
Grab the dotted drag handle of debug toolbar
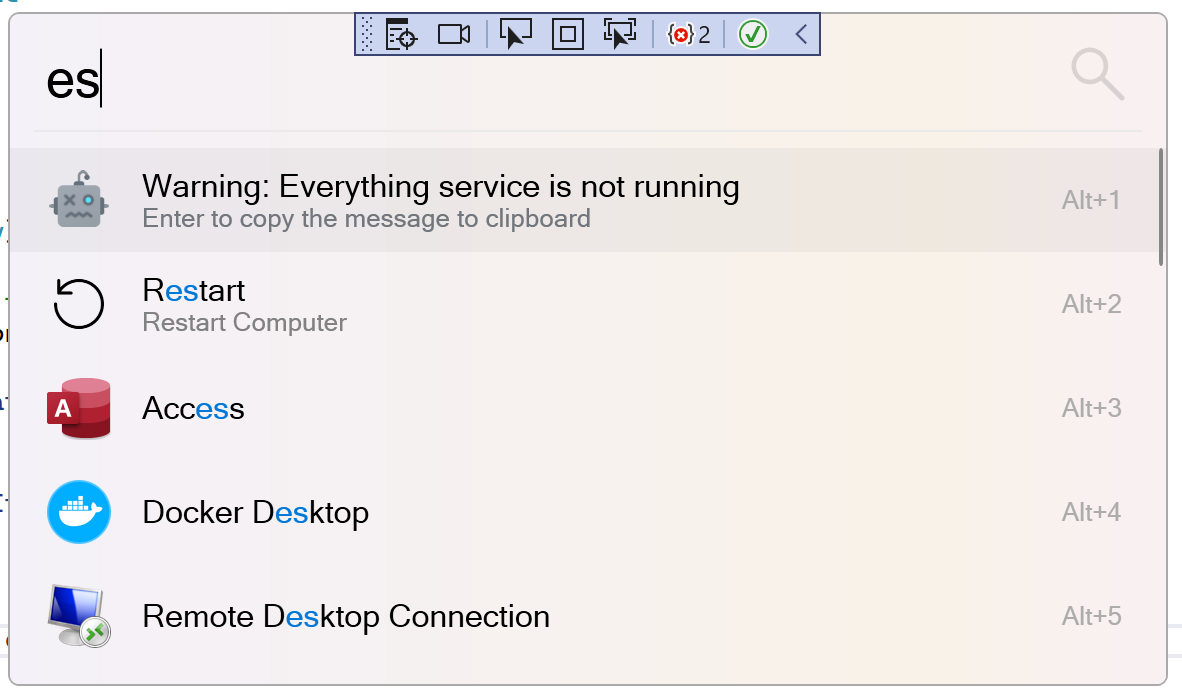(366, 34)
